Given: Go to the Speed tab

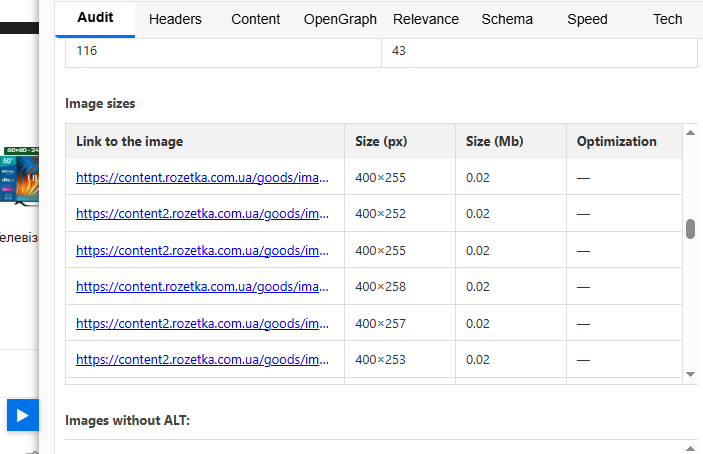Looking at the screenshot, I should click(x=587, y=19).
